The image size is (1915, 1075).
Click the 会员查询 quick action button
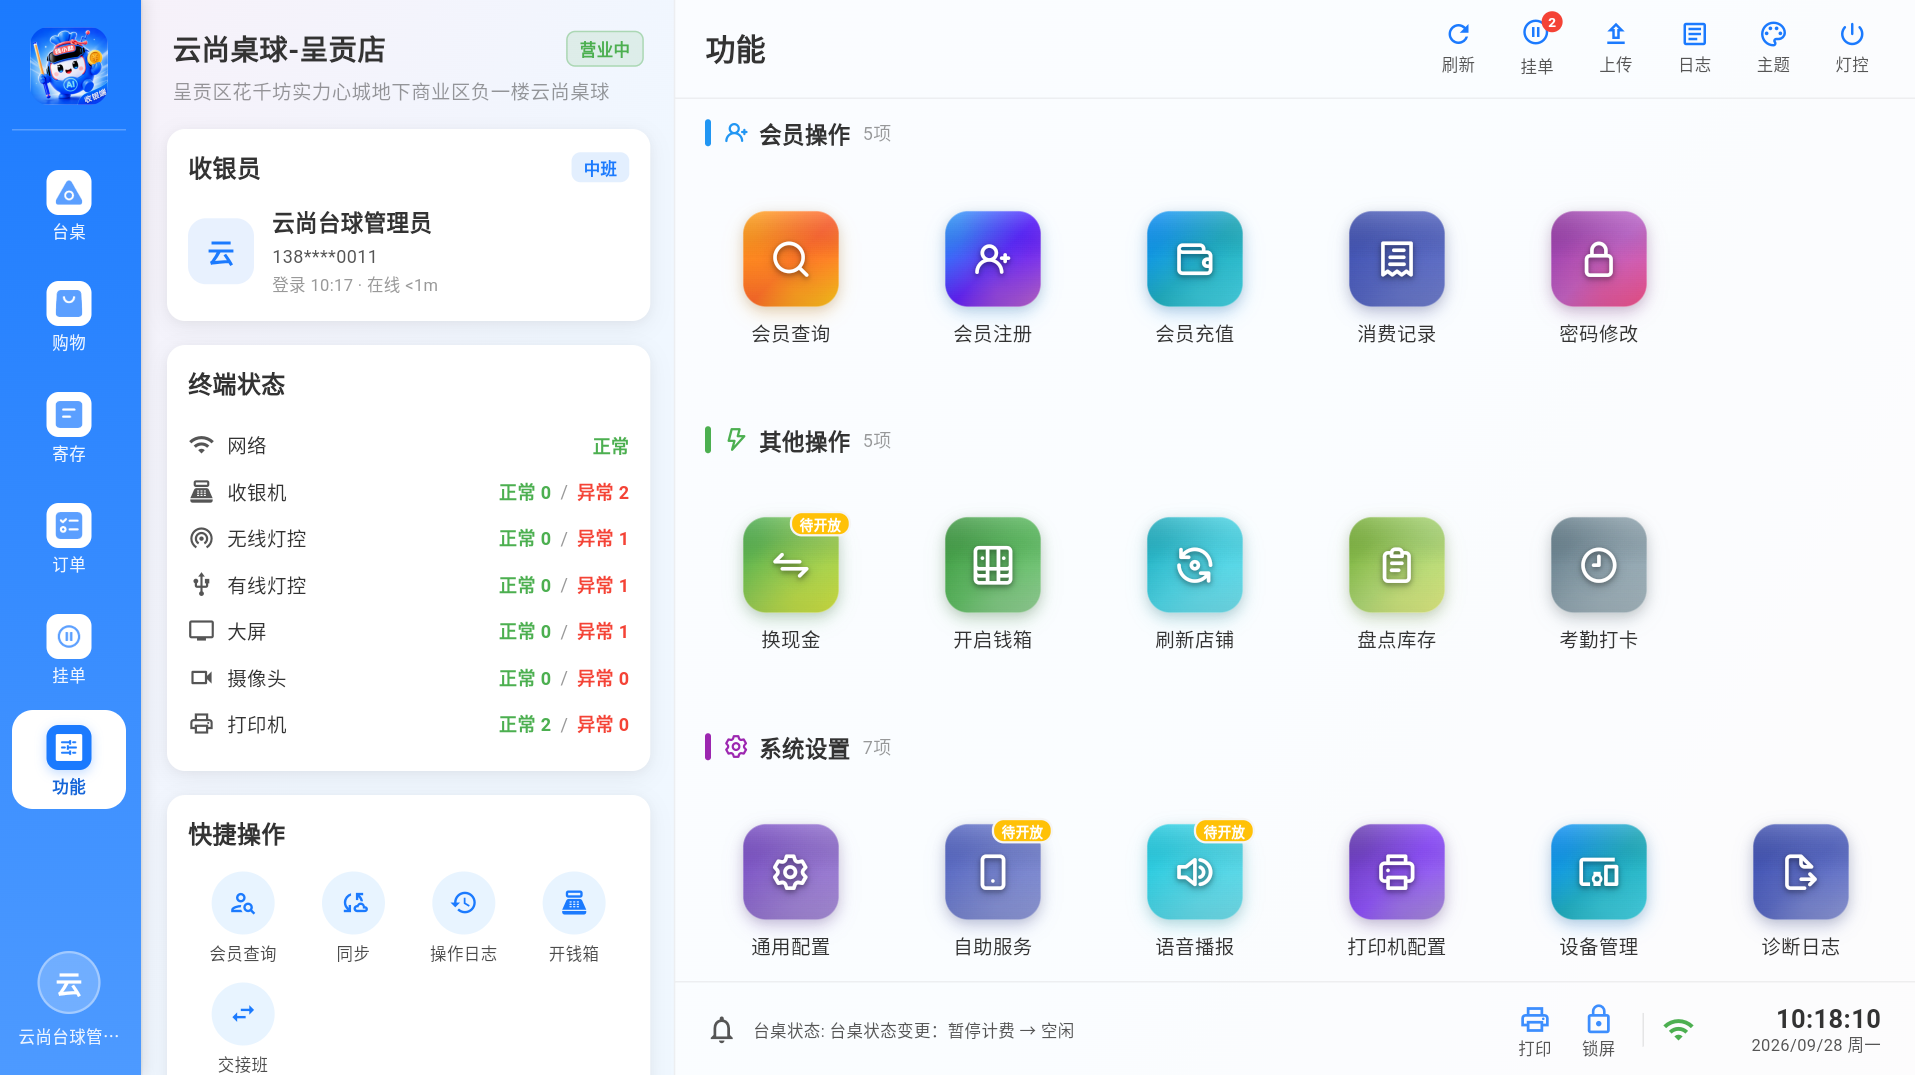pos(243,918)
